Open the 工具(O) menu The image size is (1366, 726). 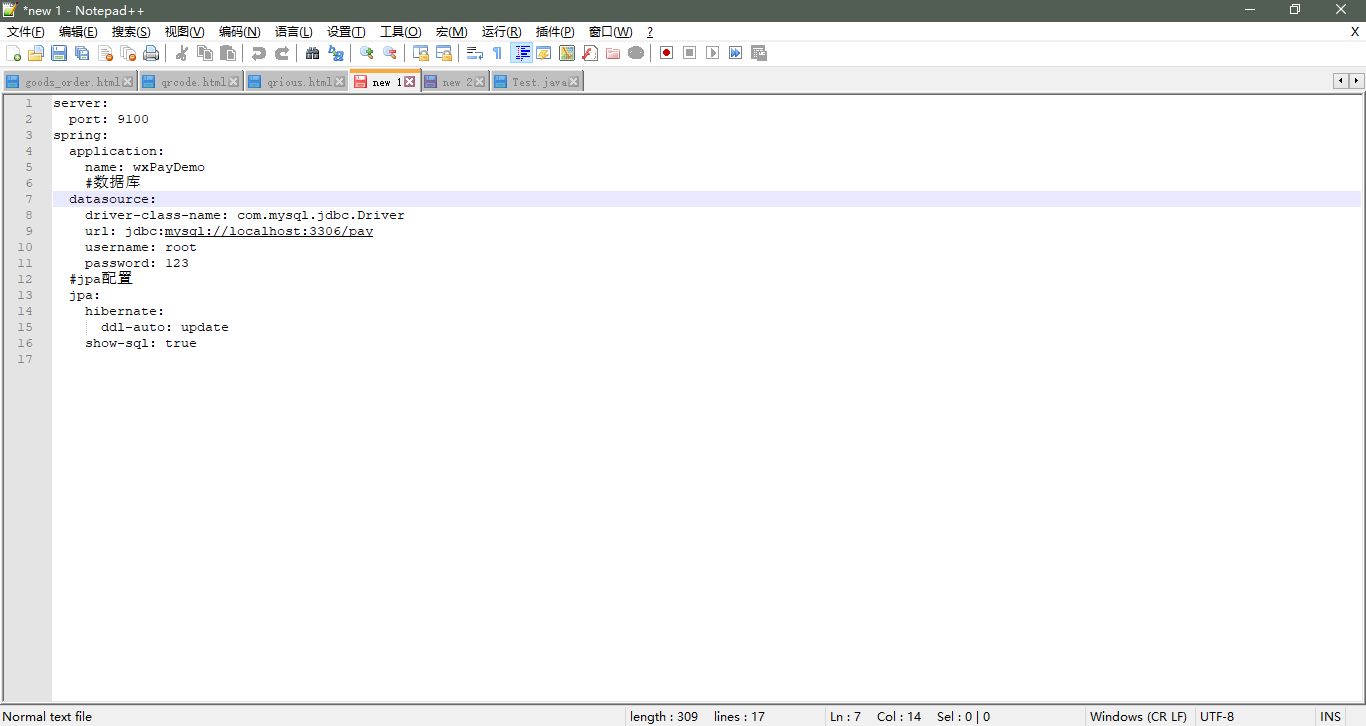(x=400, y=32)
